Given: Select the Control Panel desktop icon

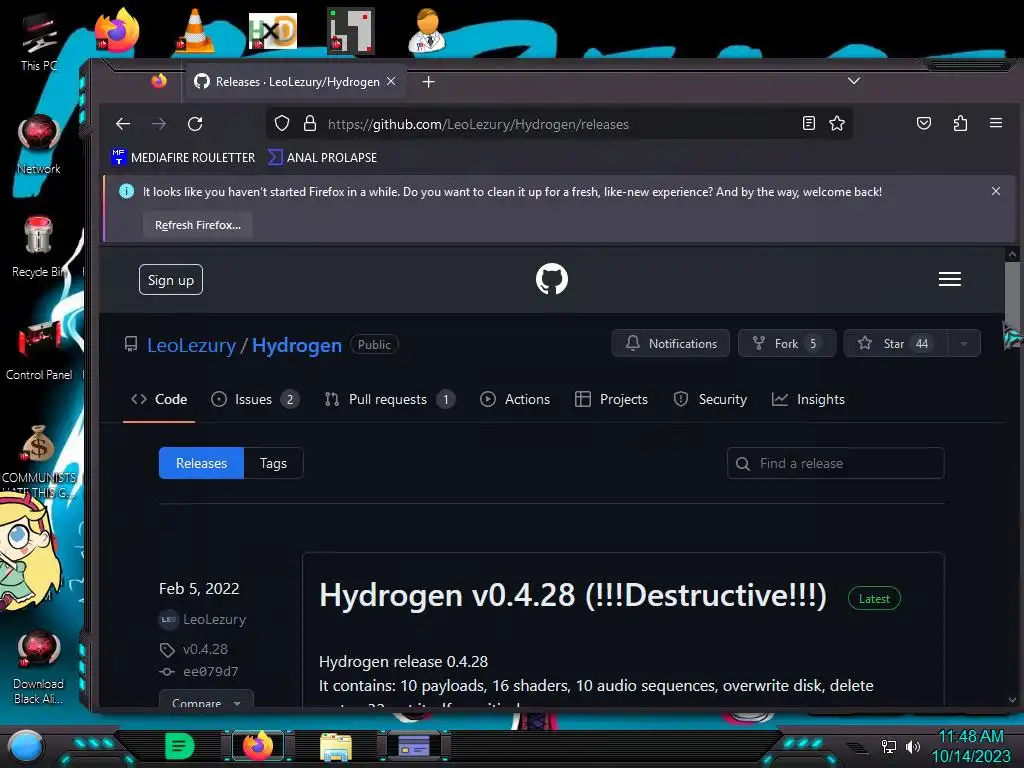Looking at the screenshot, I should [39, 350].
